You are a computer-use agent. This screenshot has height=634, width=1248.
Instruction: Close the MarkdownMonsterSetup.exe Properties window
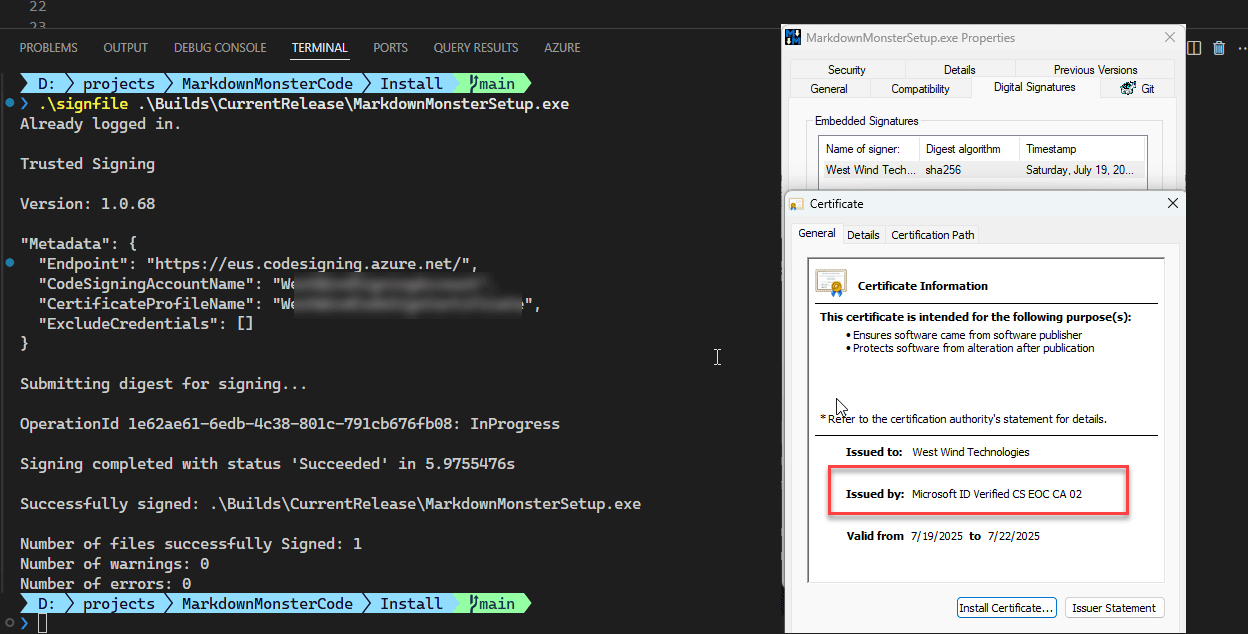[1170, 38]
